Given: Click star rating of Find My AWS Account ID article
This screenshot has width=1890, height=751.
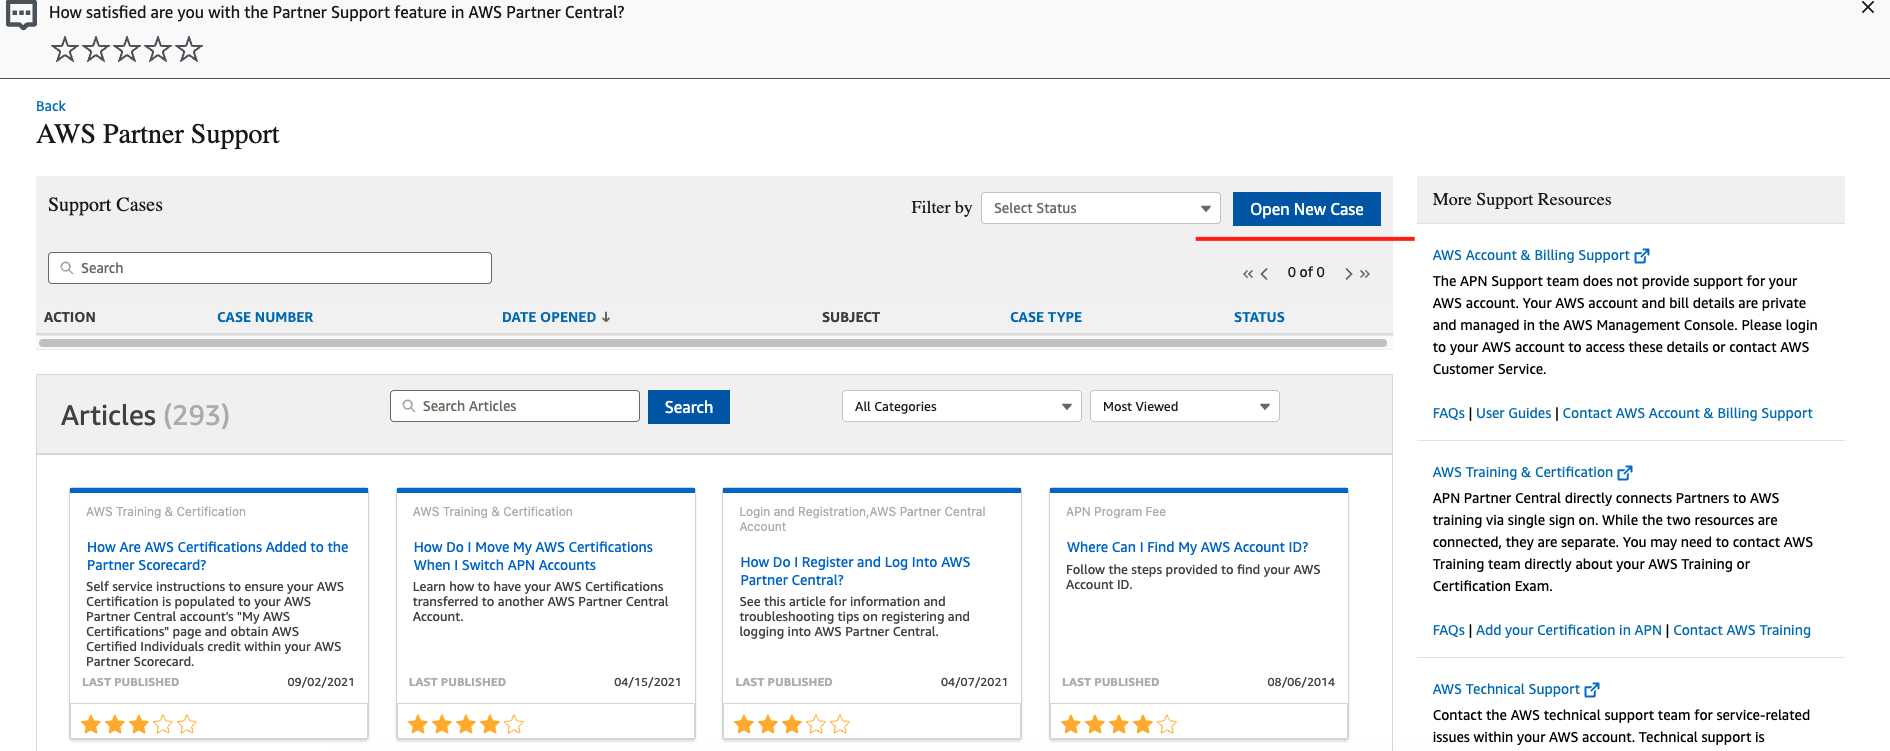Looking at the screenshot, I should 1119,724.
